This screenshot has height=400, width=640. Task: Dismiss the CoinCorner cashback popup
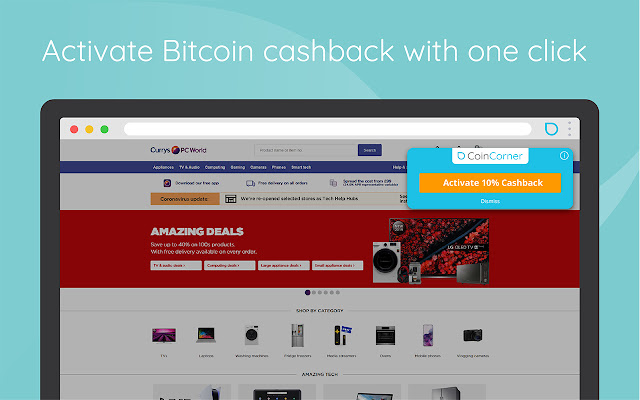pyautogui.click(x=490, y=201)
